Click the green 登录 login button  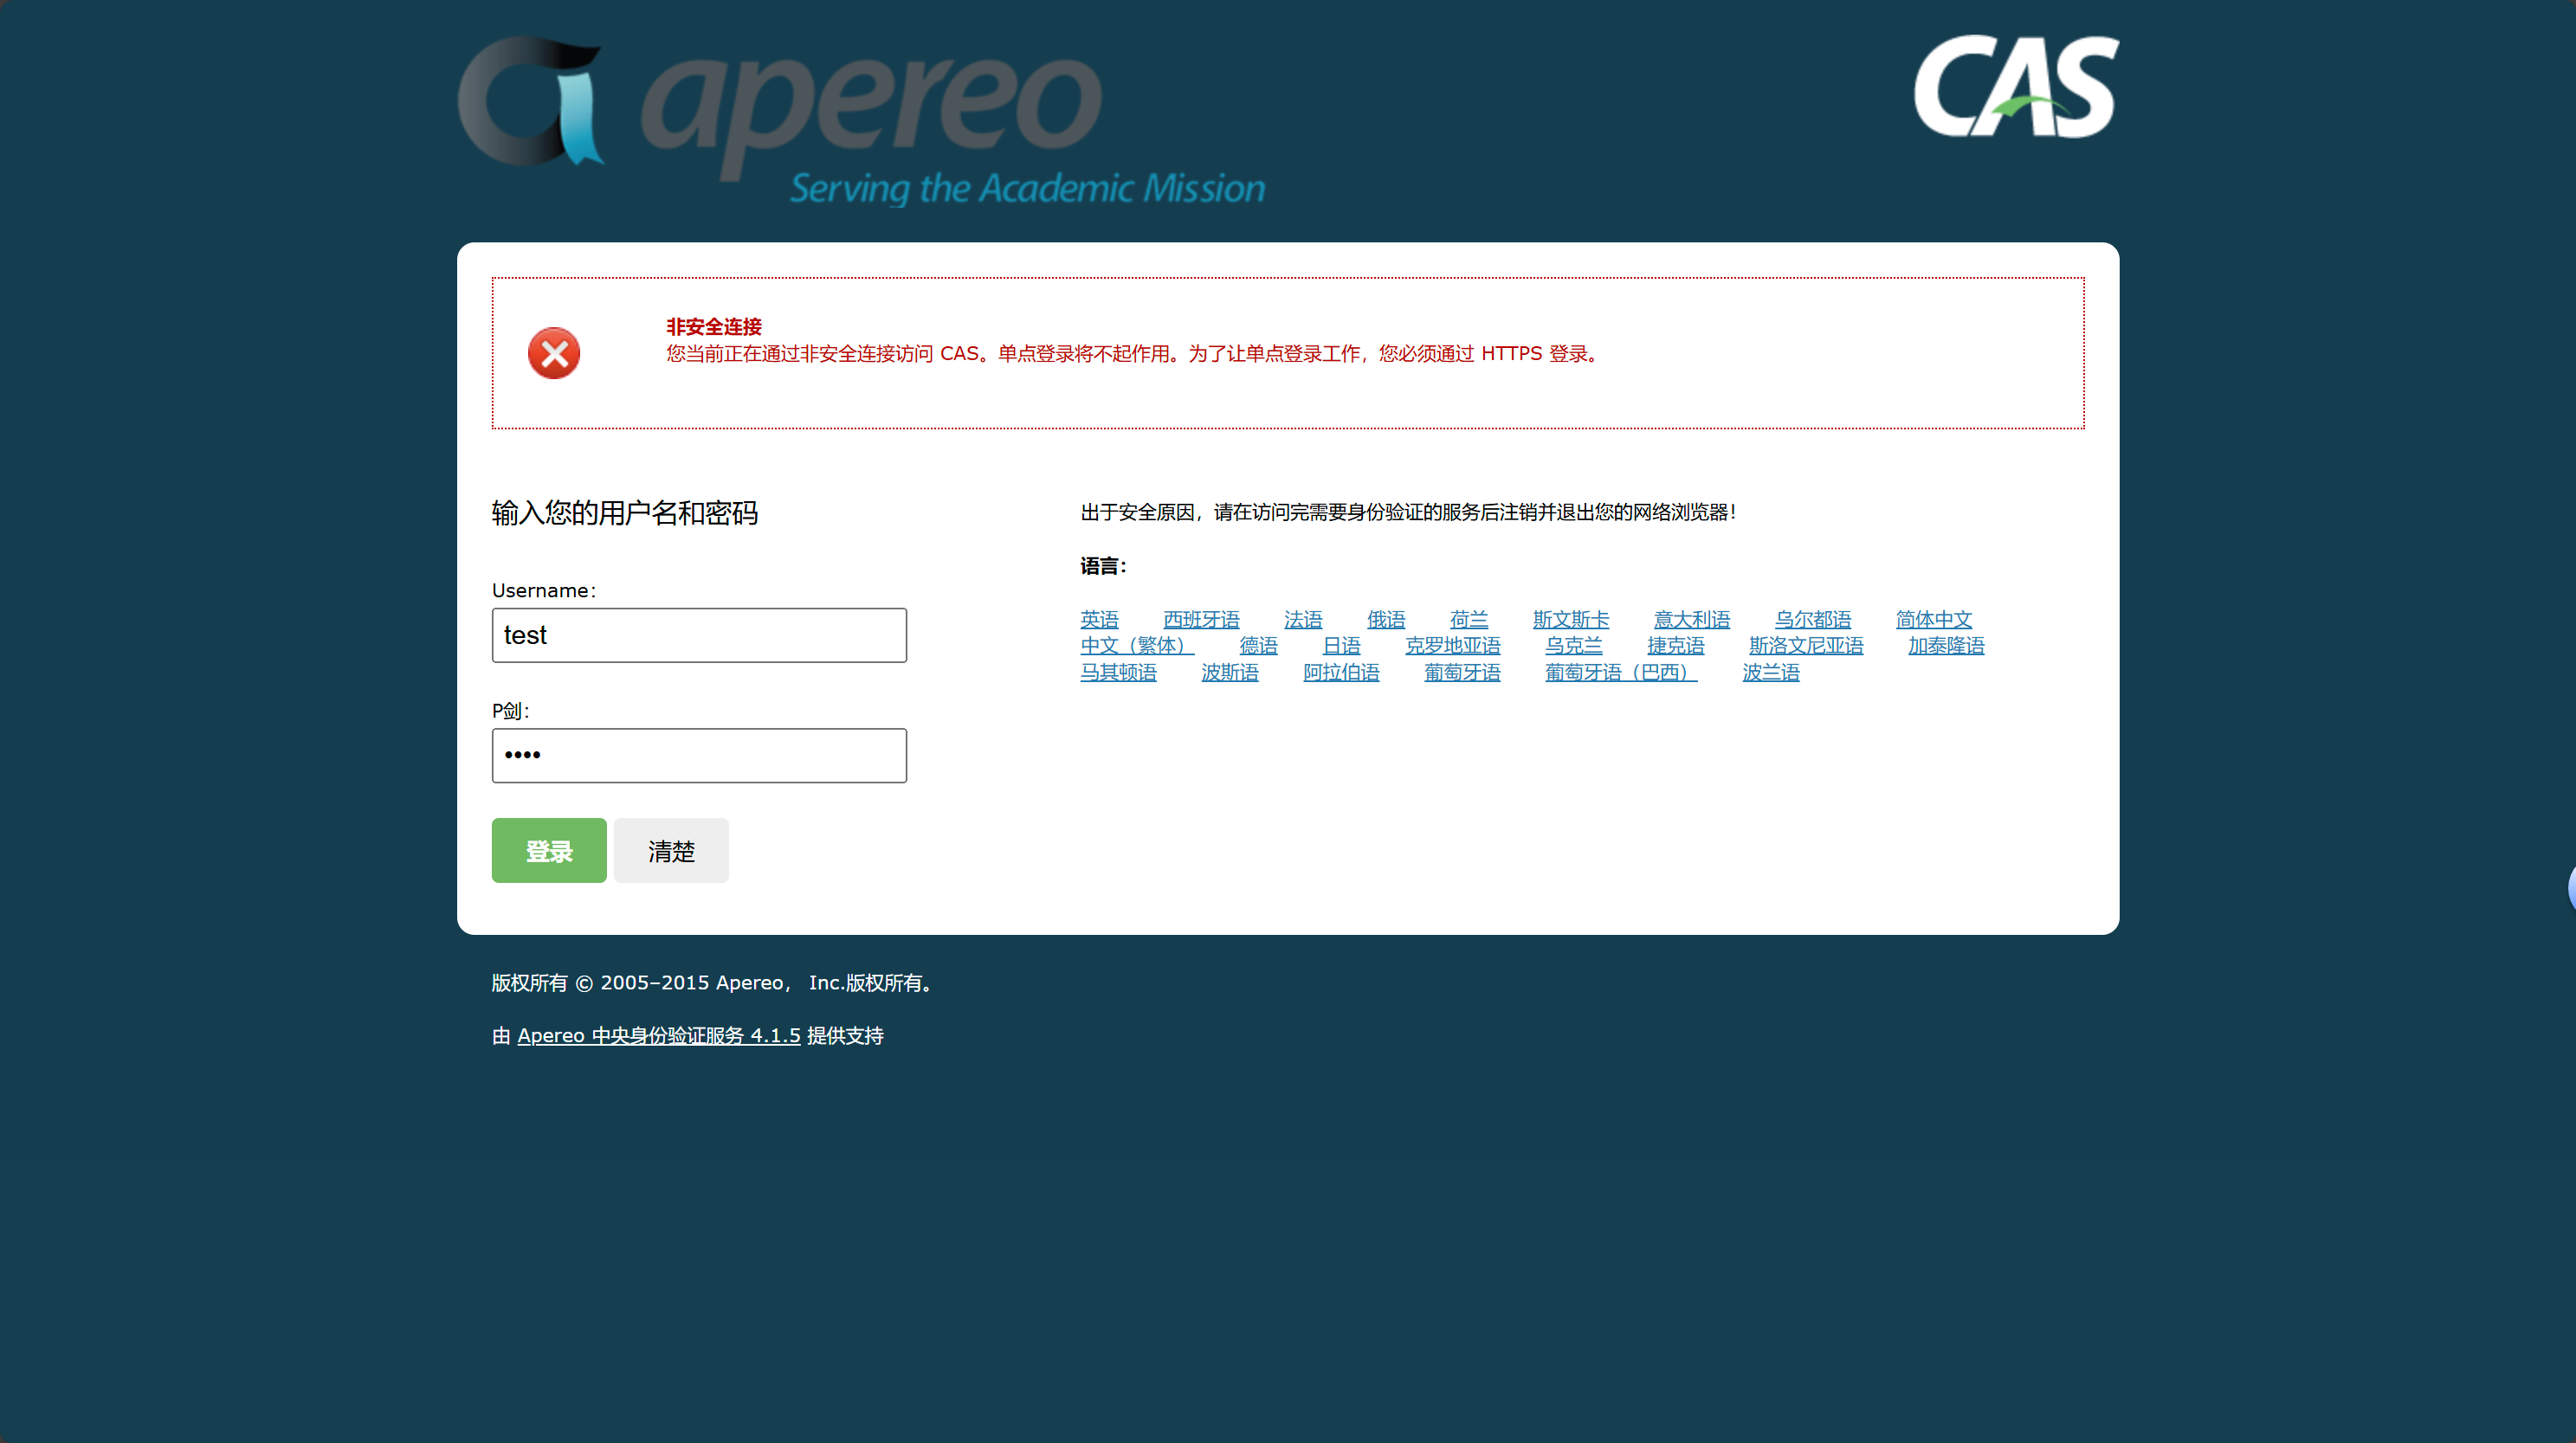pyautogui.click(x=548, y=850)
